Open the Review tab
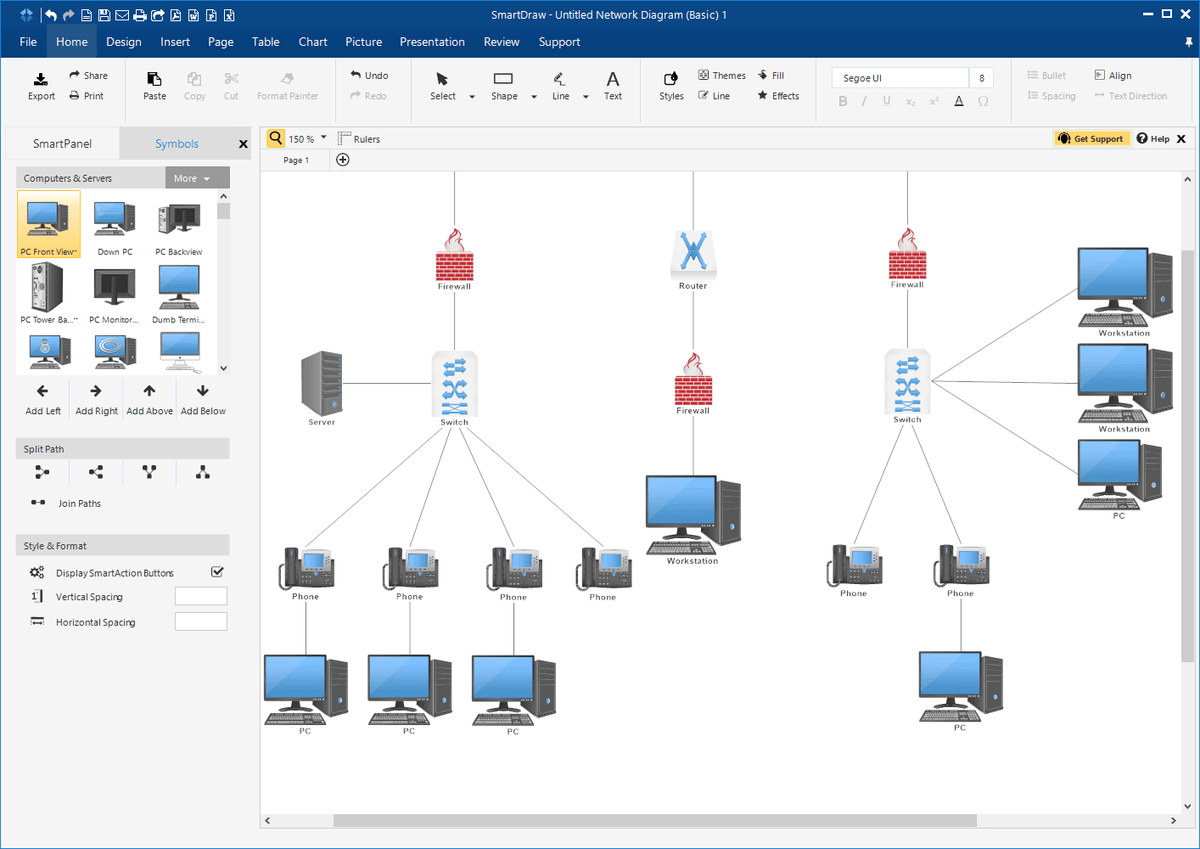 click(x=501, y=42)
